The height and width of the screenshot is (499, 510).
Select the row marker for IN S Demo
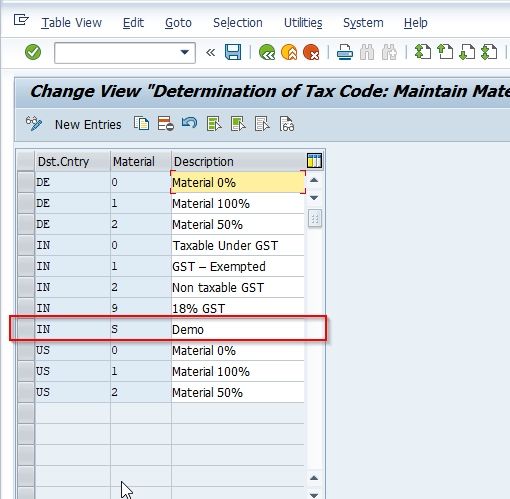click(26, 329)
